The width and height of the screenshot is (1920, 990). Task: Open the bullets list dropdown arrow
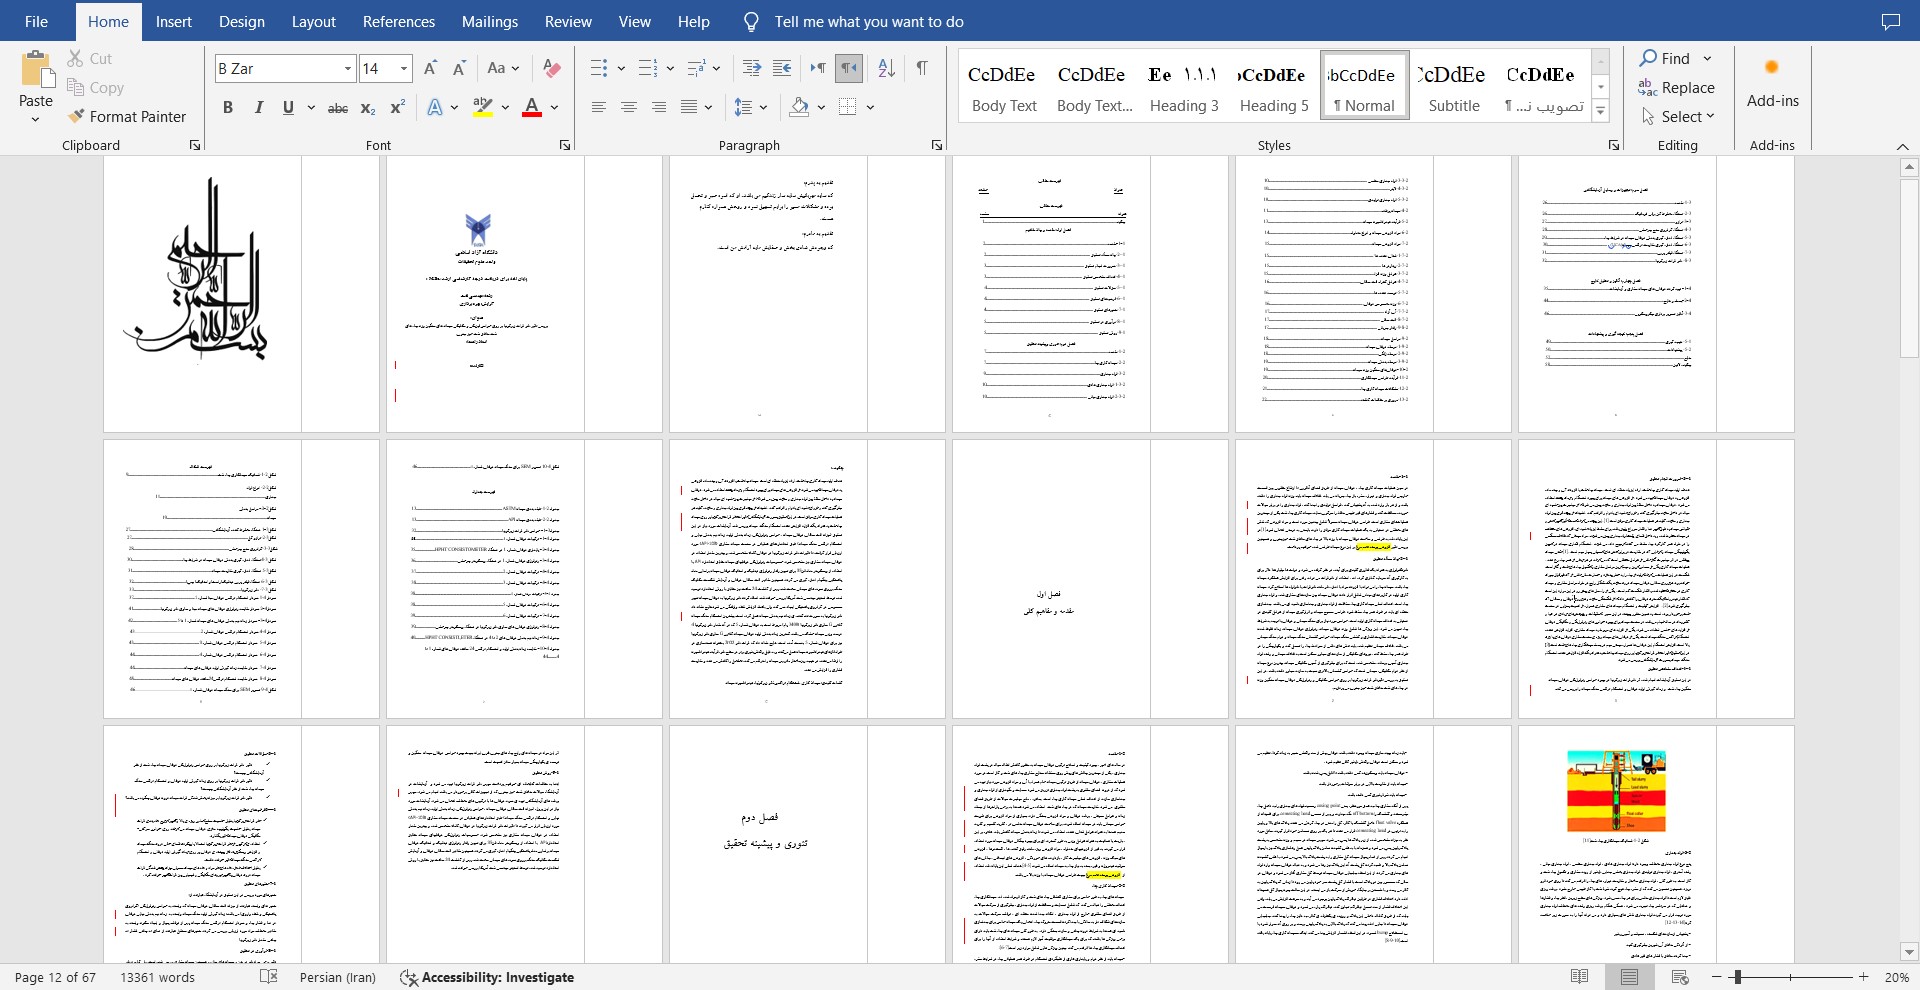(x=621, y=69)
